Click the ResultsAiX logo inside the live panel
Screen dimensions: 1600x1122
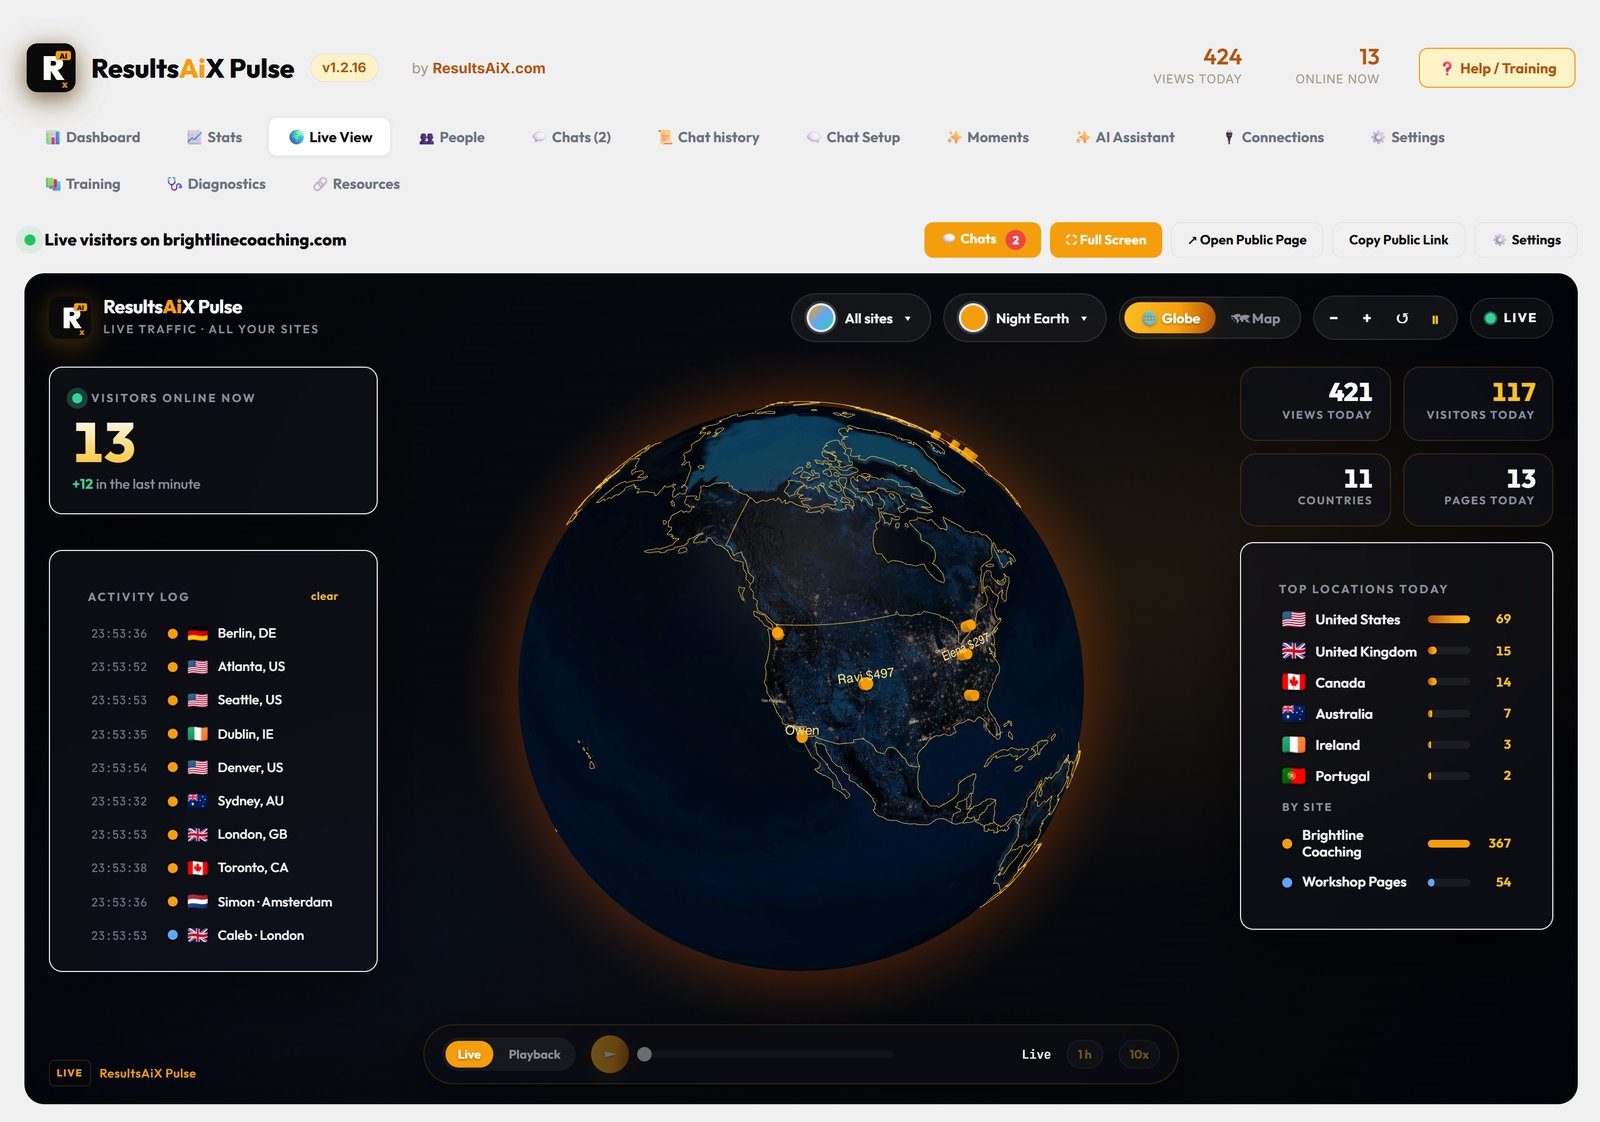pyautogui.click(x=70, y=318)
